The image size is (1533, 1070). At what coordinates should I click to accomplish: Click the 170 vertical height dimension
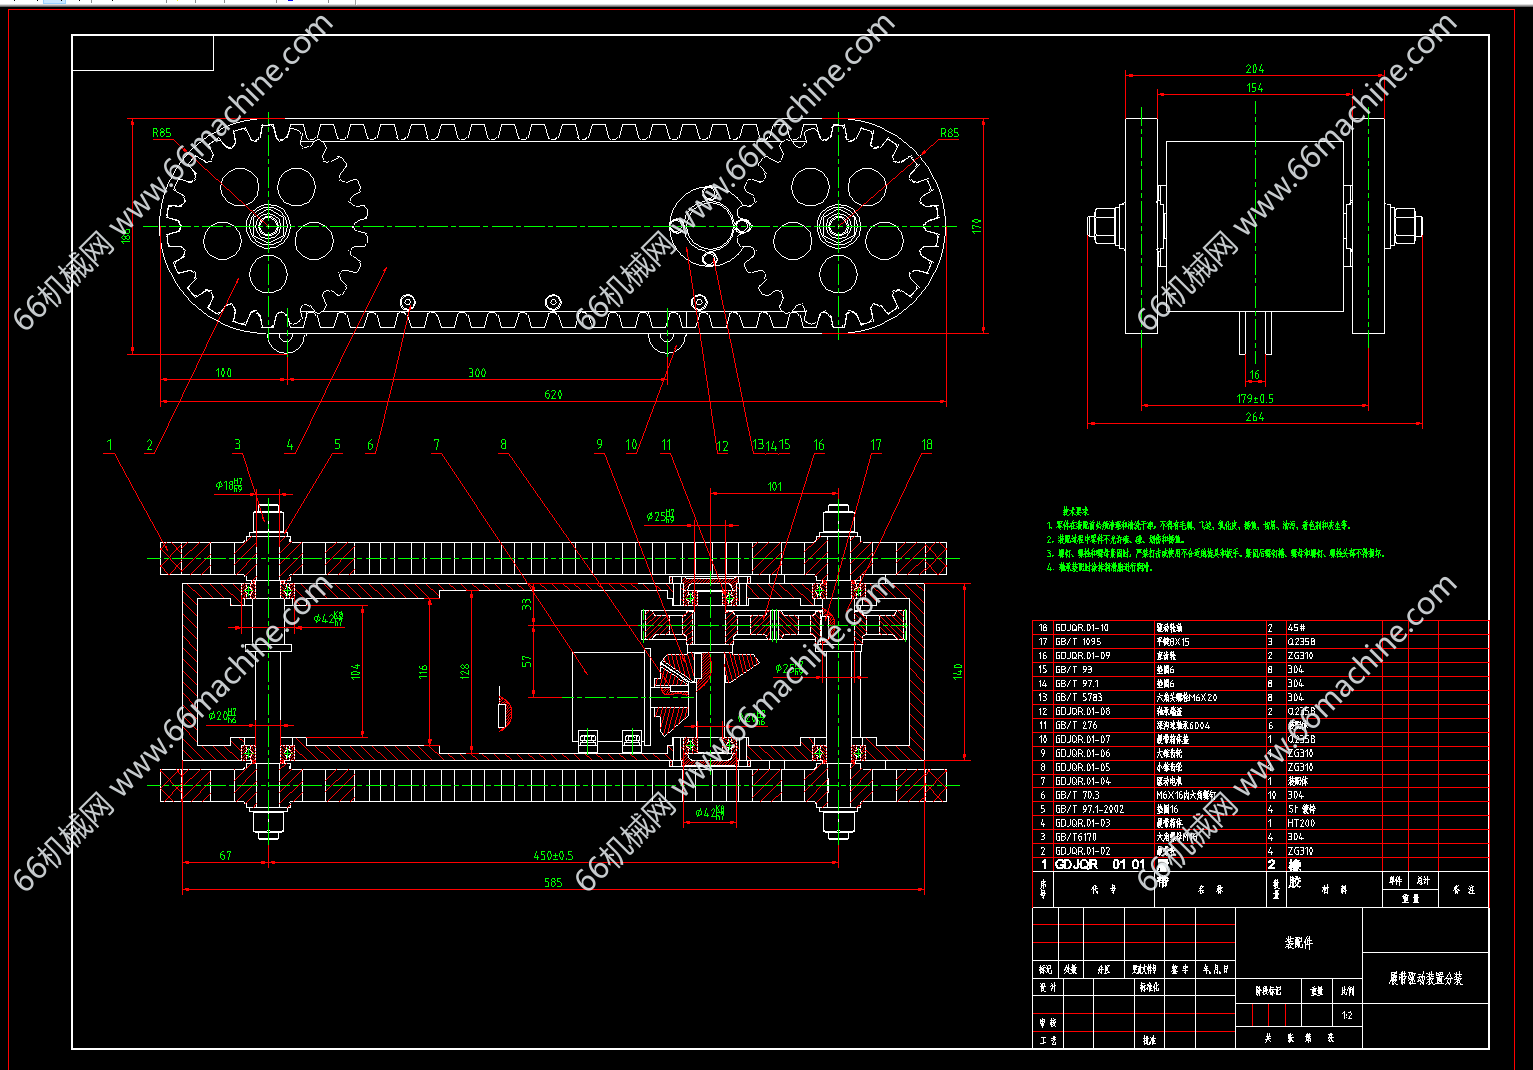977,226
